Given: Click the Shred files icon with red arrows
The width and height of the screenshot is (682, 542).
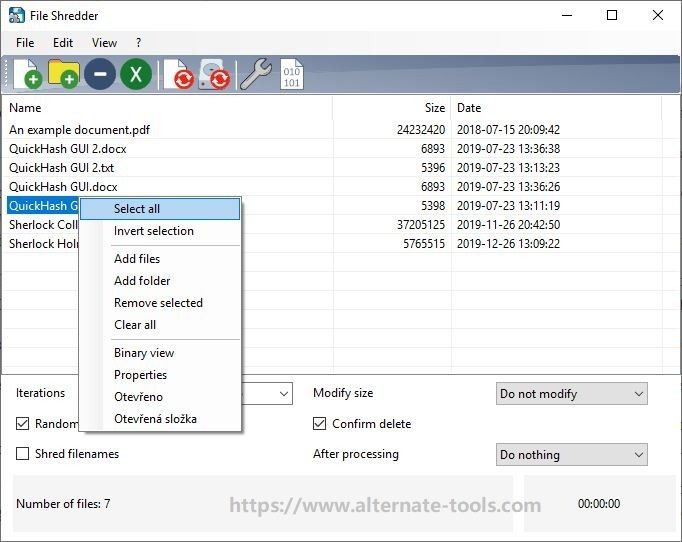Looking at the screenshot, I should (178, 75).
